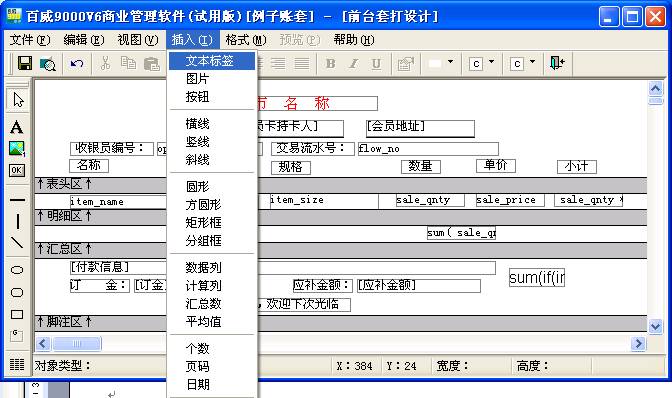Open the 文件(F) menu
The image size is (672, 398).
coord(30,40)
